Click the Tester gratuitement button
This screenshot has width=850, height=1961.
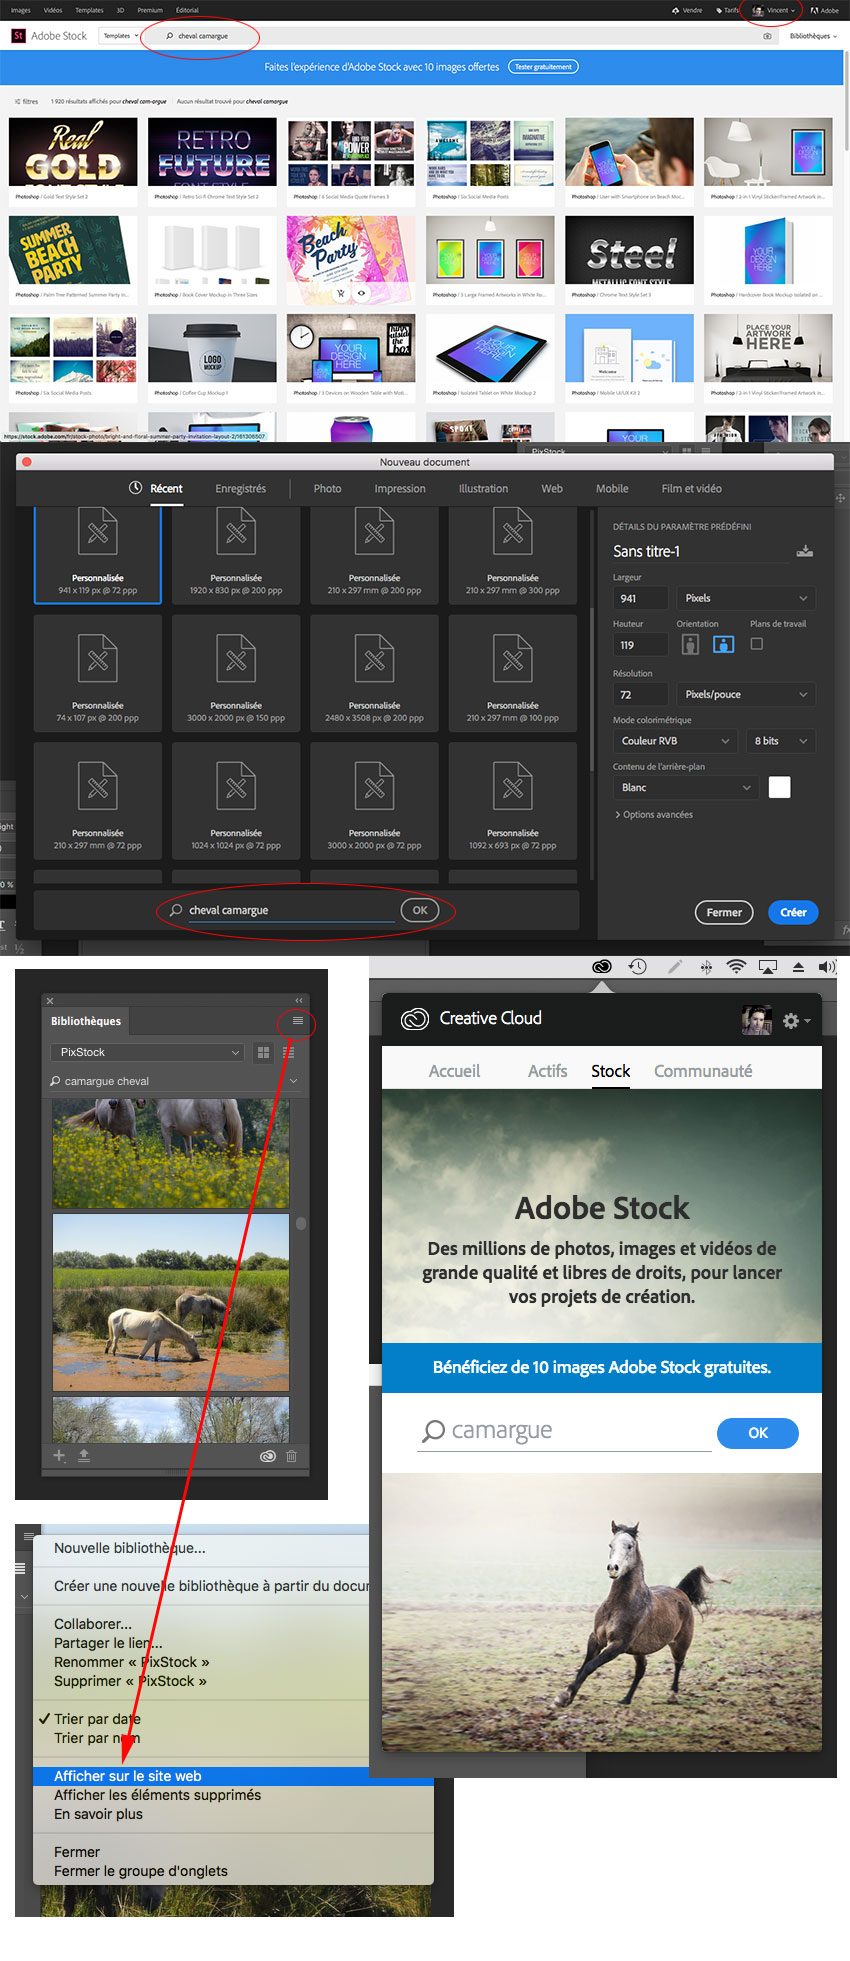point(544,67)
